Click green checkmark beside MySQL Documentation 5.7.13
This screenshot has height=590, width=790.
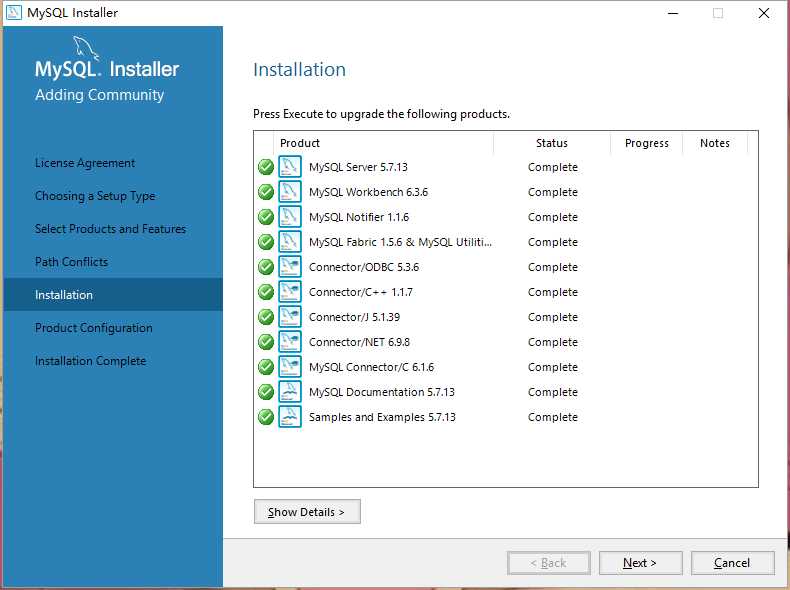click(266, 391)
